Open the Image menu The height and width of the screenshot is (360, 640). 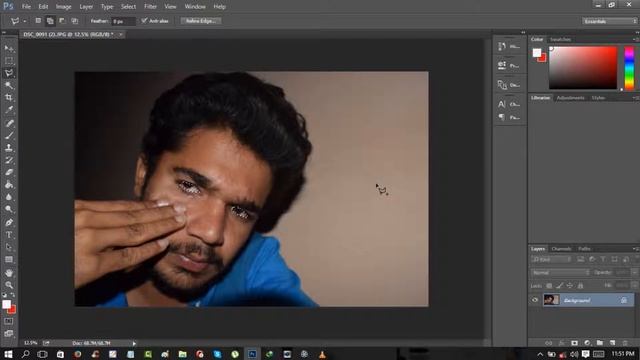click(x=63, y=7)
